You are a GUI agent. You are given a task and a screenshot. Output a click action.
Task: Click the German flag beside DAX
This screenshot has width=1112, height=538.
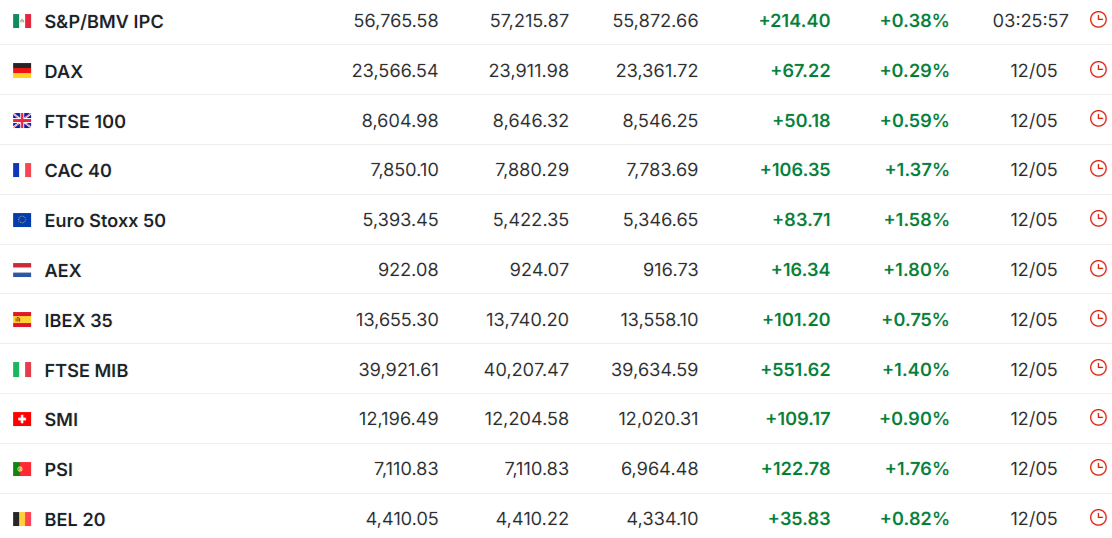[x=22, y=71]
